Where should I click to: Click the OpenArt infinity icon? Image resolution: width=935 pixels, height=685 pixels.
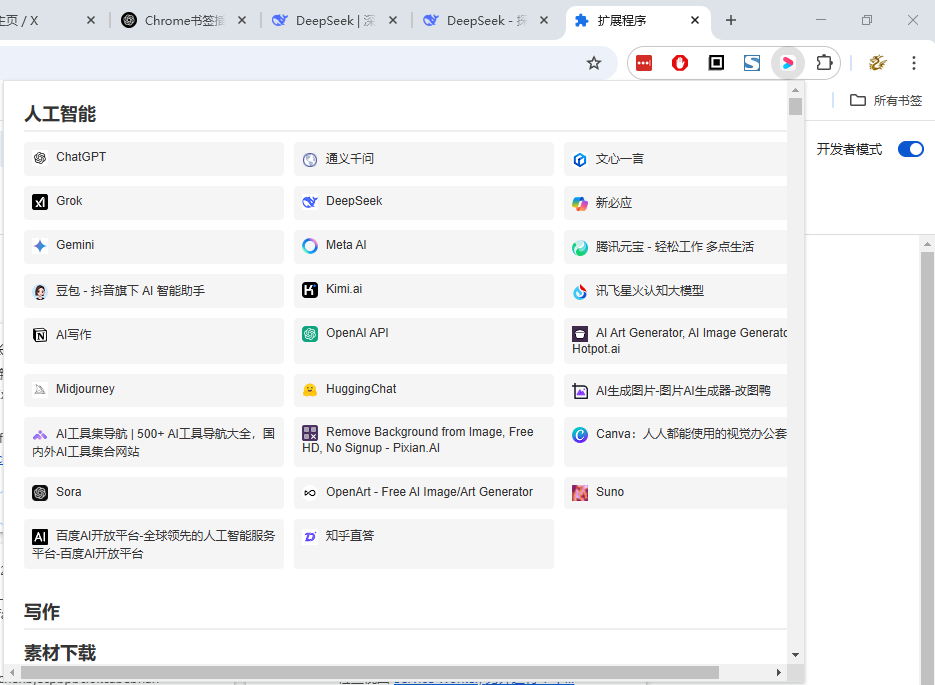pyautogui.click(x=310, y=492)
